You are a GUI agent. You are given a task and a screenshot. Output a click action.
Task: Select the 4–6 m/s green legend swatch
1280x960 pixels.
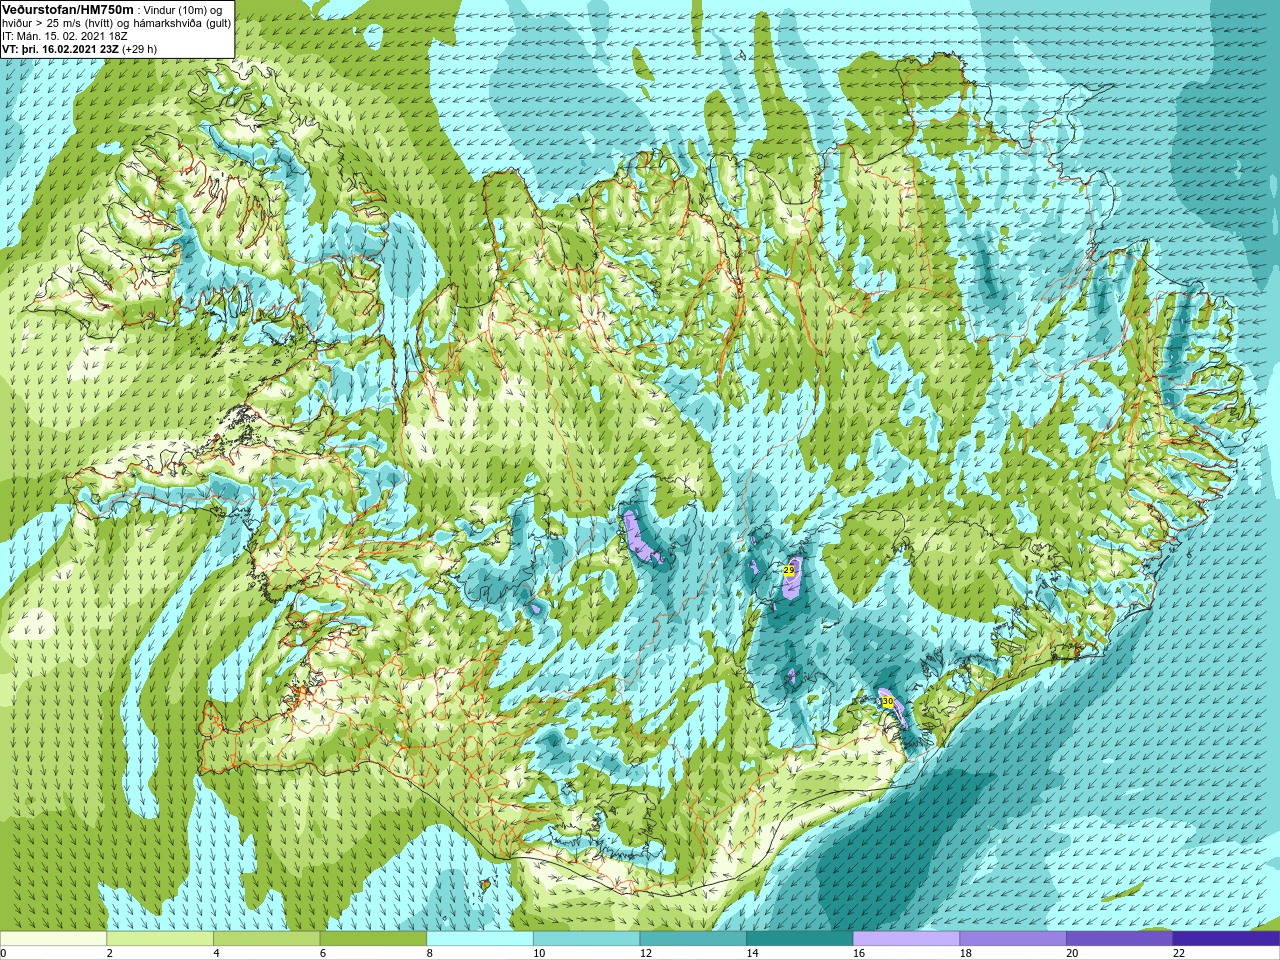(x=266, y=939)
